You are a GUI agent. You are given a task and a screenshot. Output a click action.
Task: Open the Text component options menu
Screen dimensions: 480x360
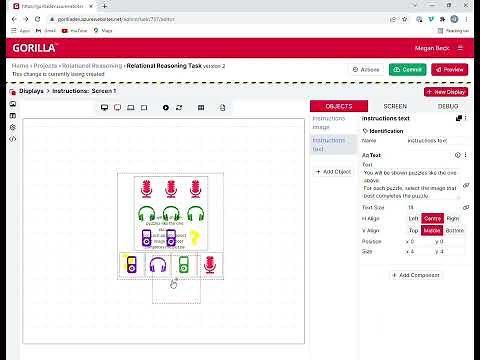tap(466, 155)
